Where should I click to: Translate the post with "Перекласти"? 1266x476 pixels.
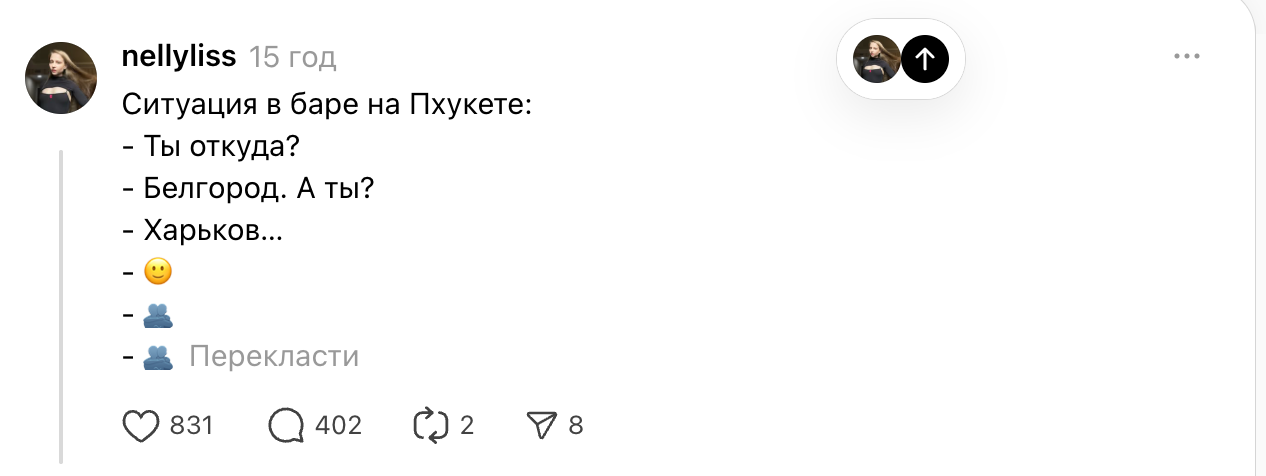pos(273,356)
